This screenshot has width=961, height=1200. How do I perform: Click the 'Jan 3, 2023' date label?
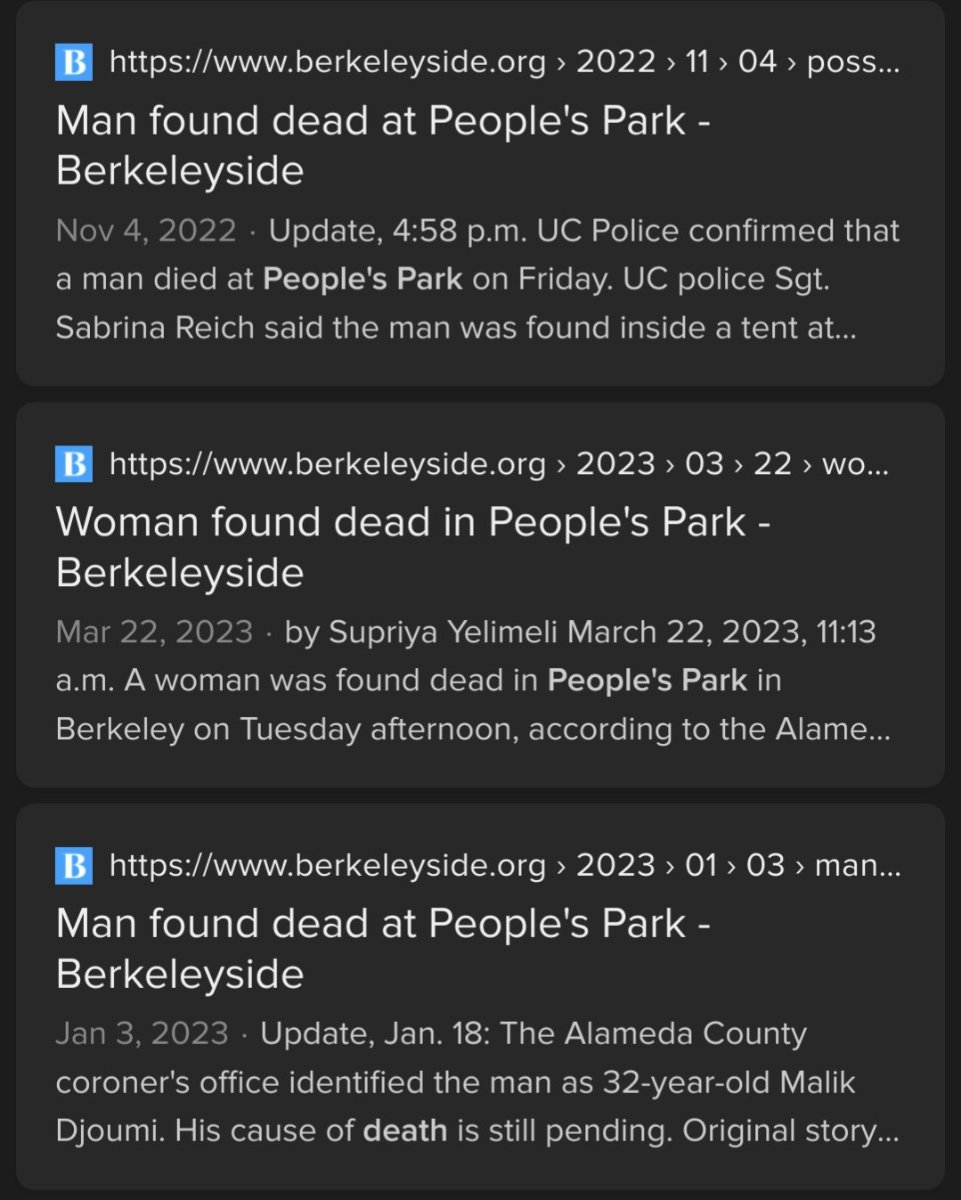click(142, 1033)
